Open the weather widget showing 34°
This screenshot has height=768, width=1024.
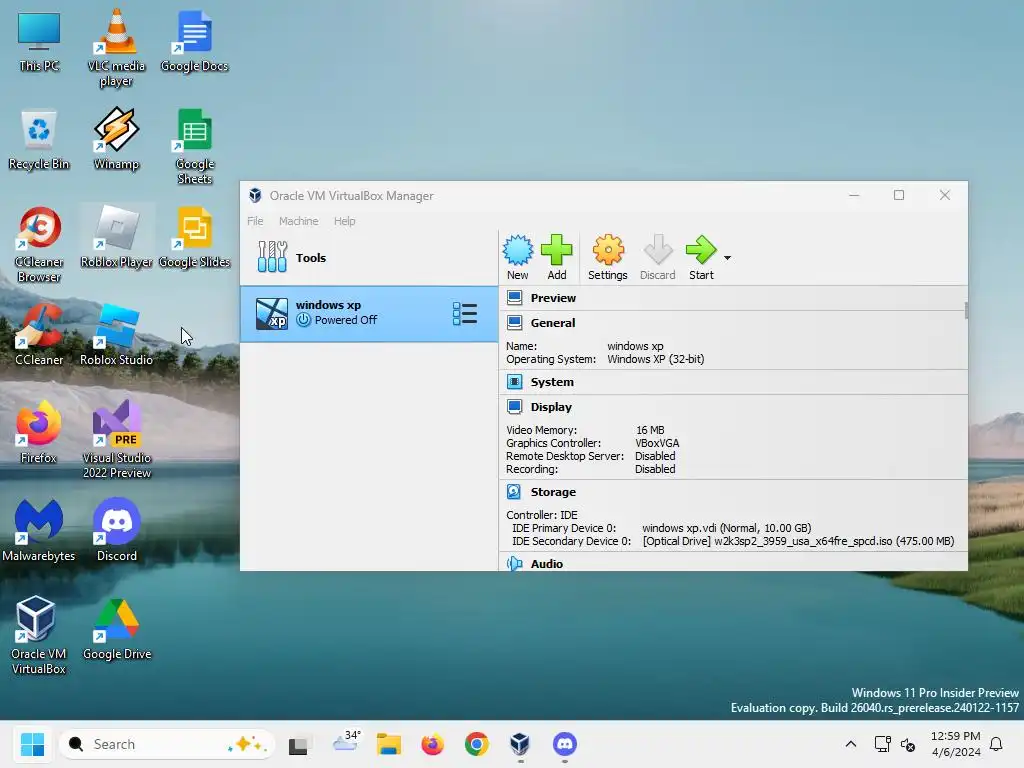pyautogui.click(x=345, y=743)
